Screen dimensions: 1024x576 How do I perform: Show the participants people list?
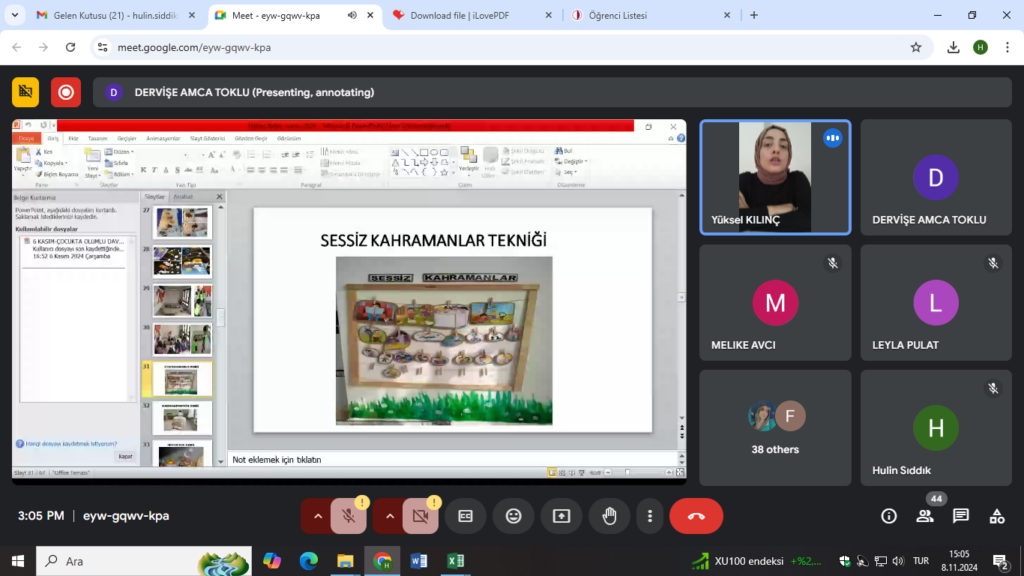pos(925,516)
